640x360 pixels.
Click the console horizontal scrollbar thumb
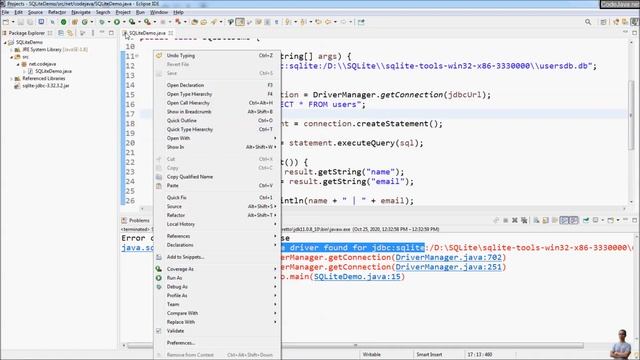355,345
